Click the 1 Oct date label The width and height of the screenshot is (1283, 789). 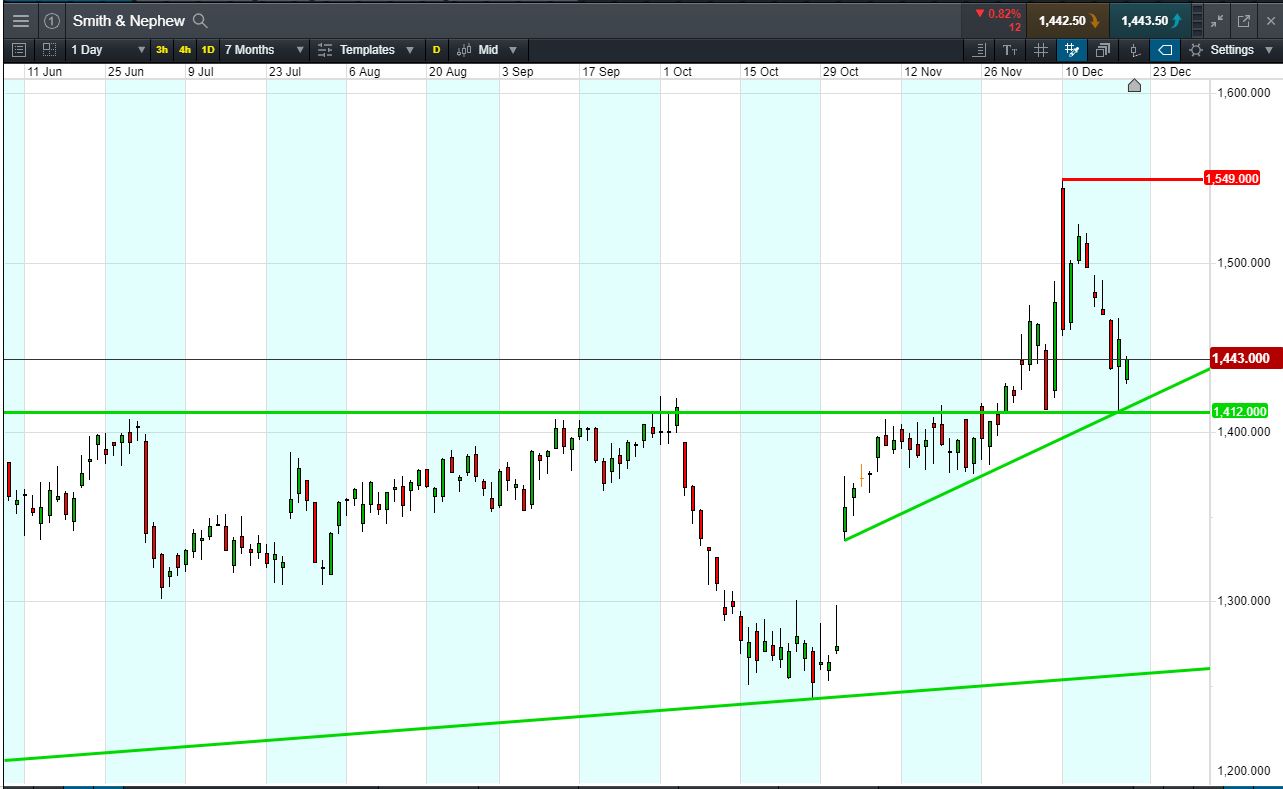(677, 72)
